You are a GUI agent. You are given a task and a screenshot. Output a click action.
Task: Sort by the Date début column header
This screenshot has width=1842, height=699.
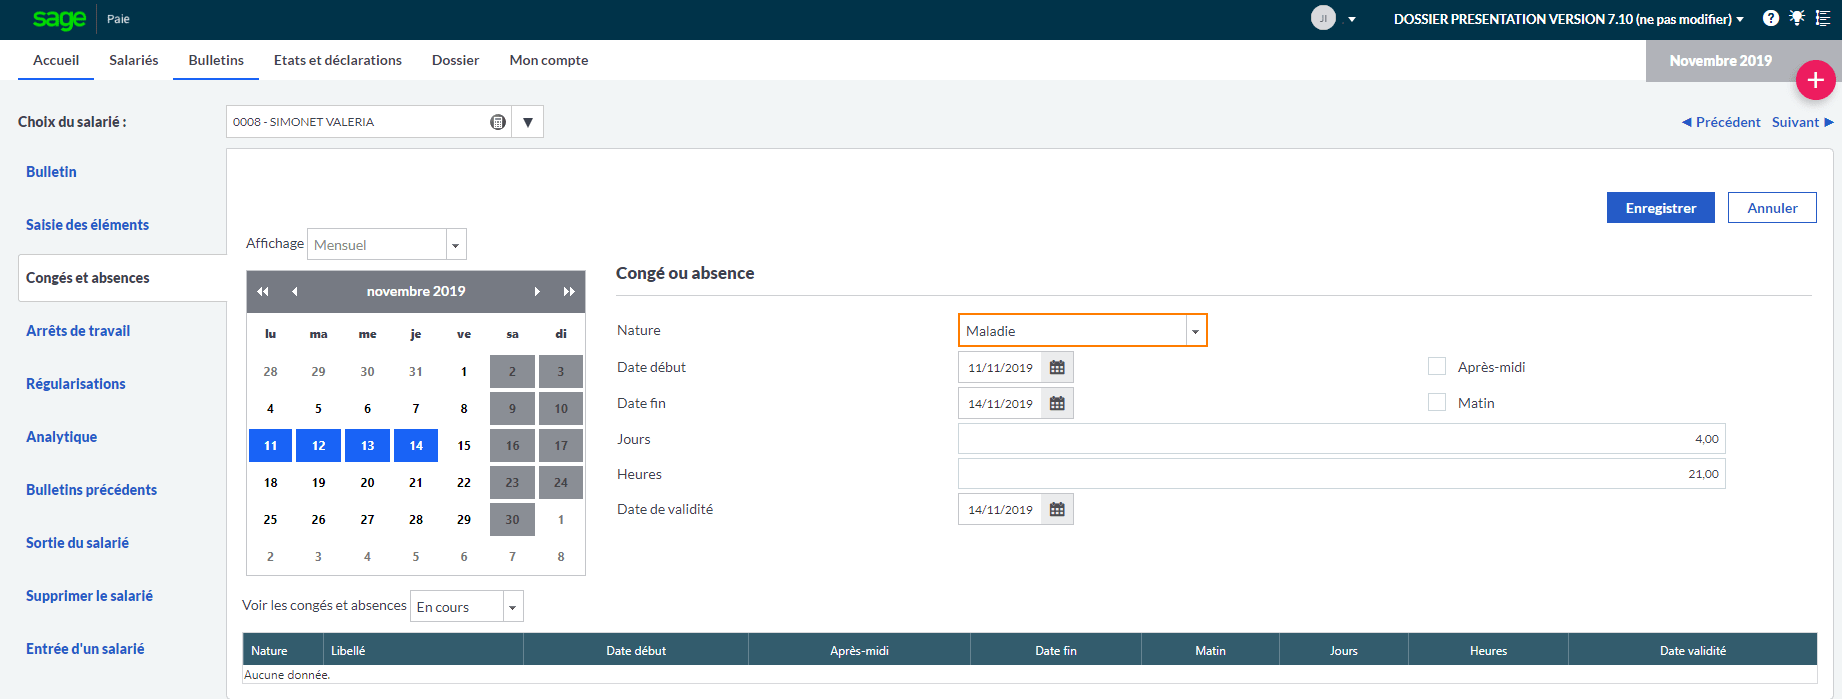(x=636, y=651)
